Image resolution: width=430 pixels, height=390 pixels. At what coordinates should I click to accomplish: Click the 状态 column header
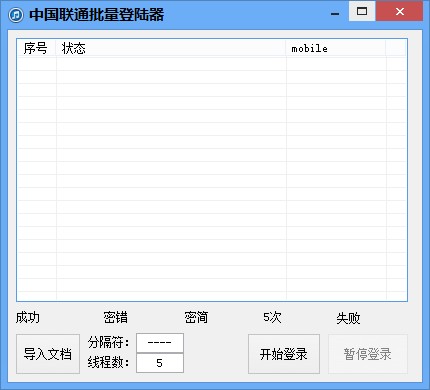point(171,48)
